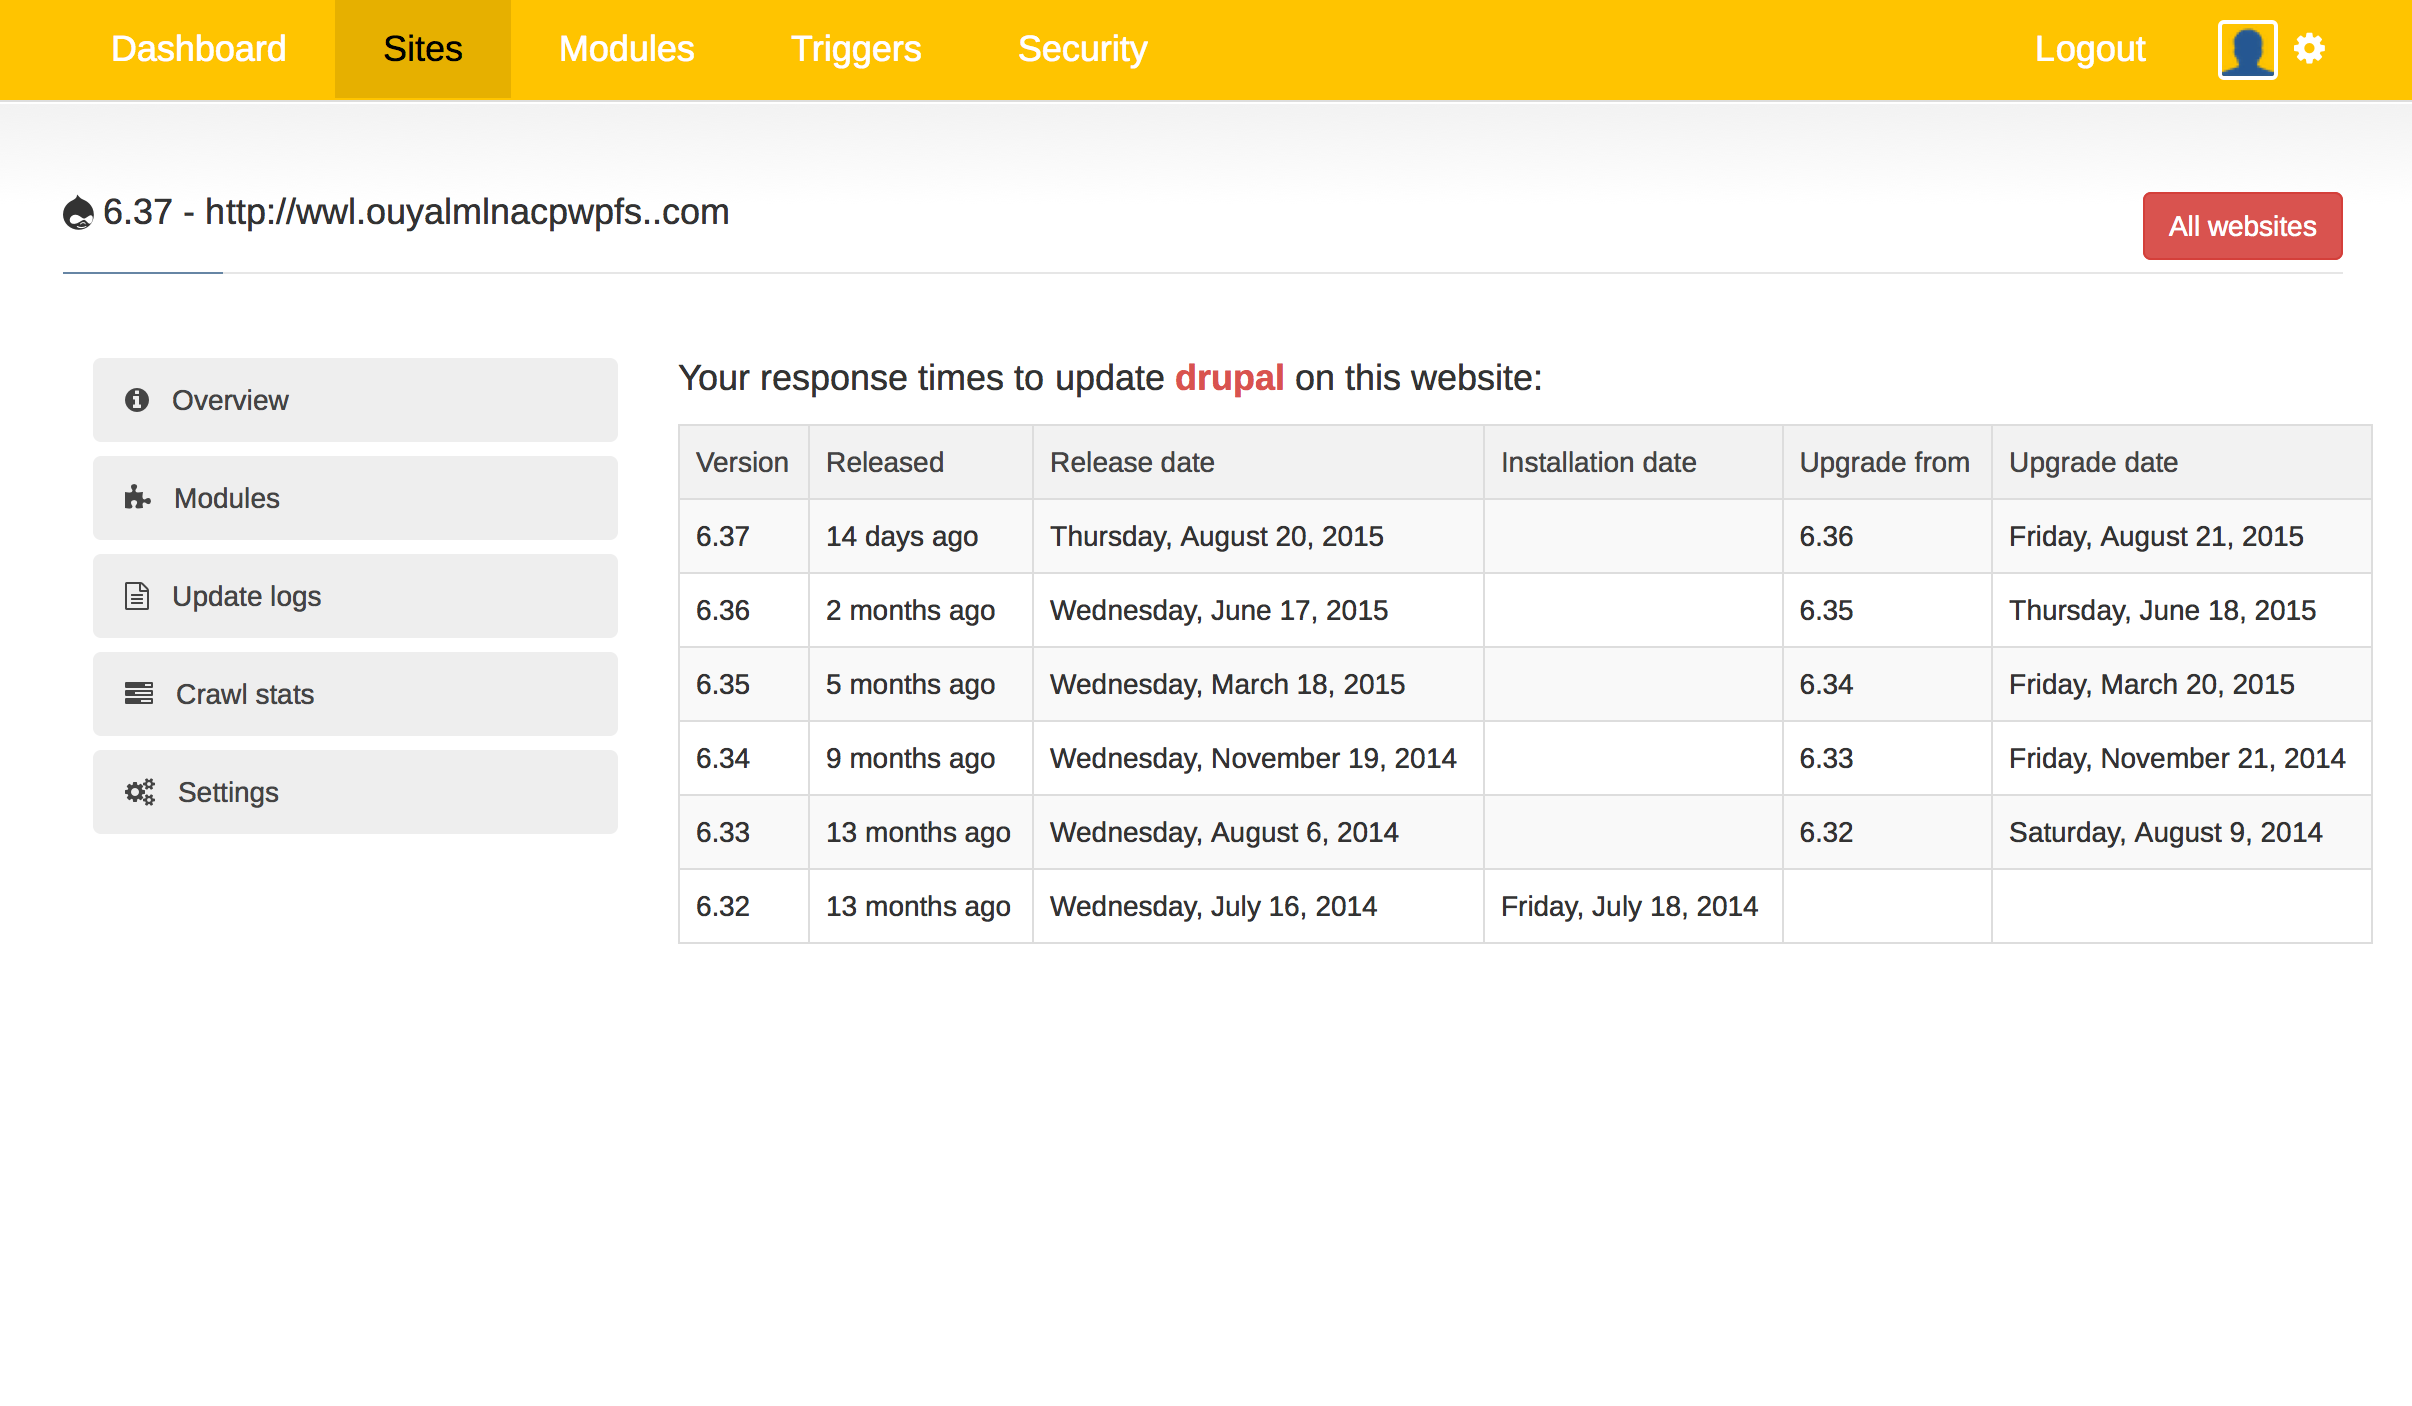
Task: Expand the version 6.34 row details
Action: [x=723, y=758]
